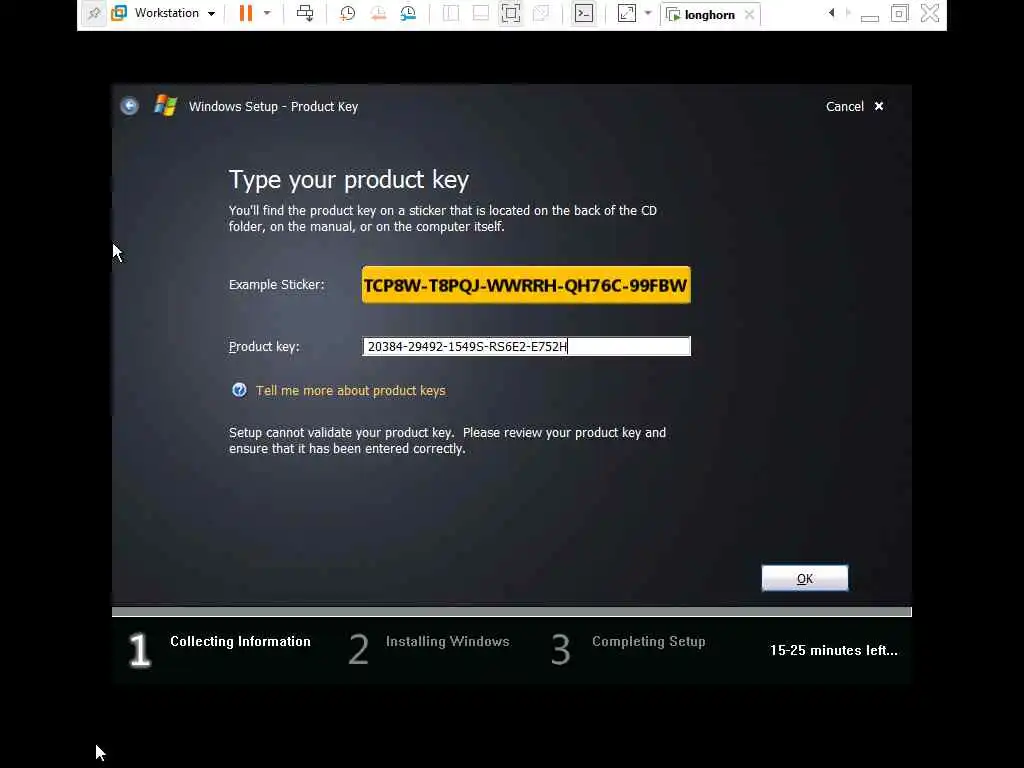
Task: Take a snapshot of the VM
Action: click(x=347, y=13)
